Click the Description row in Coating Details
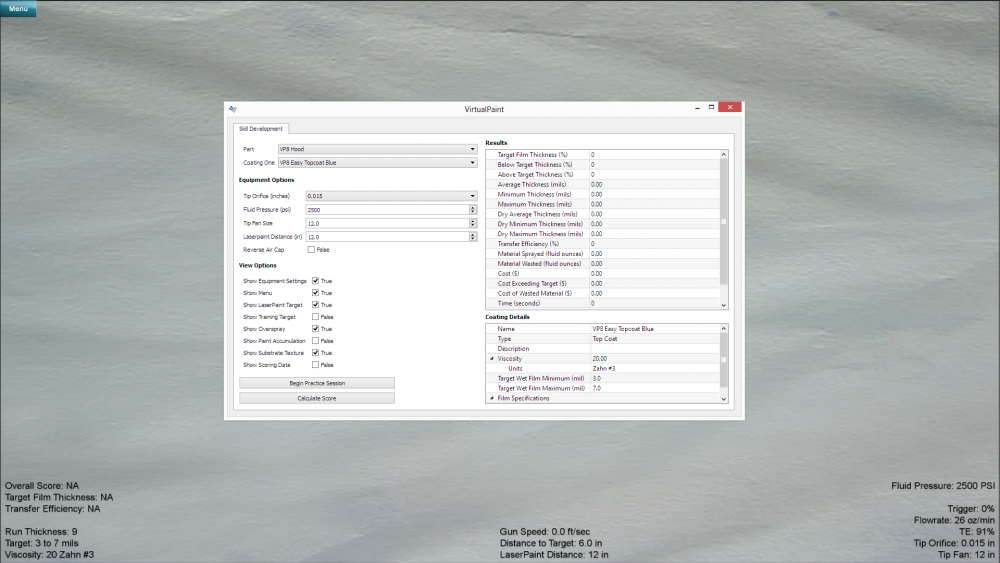The width and height of the screenshot is (1000, 563). pyautogui.click(x=603, y=349)
